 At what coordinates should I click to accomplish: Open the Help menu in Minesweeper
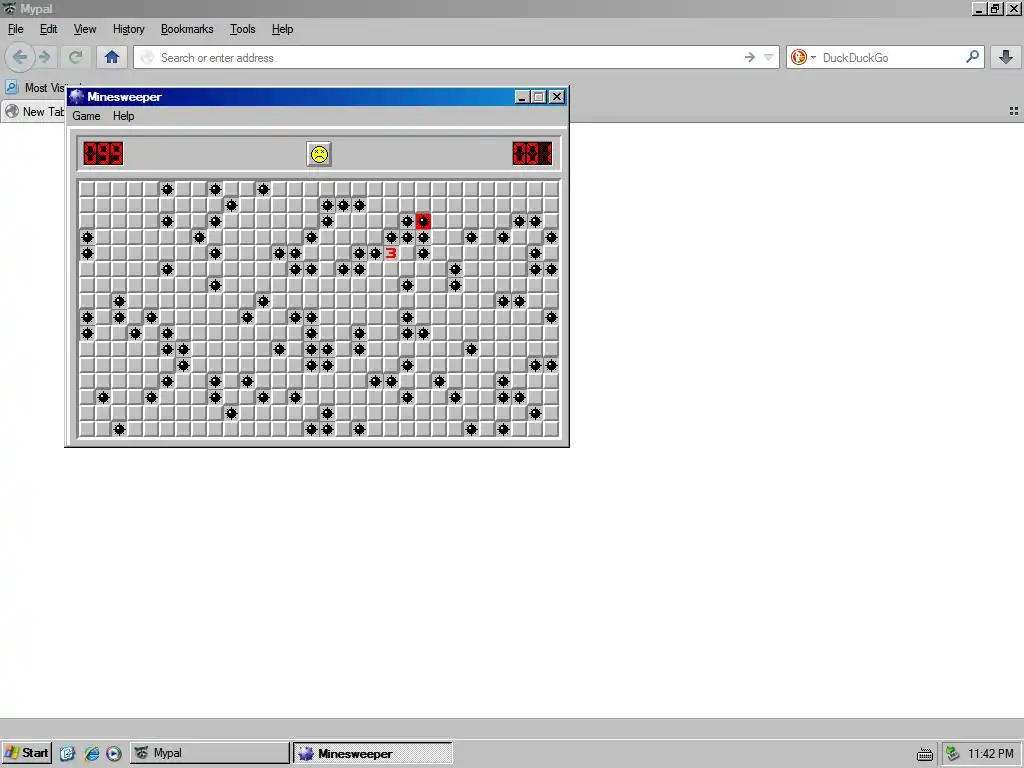[123, 116]
